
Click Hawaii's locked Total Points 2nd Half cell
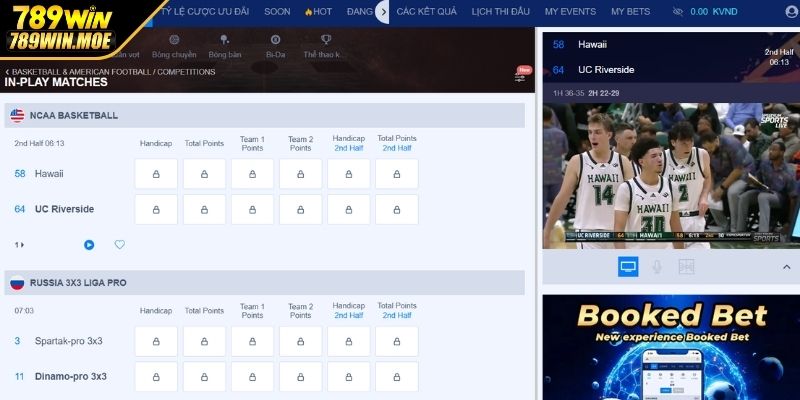pos(396,174)
